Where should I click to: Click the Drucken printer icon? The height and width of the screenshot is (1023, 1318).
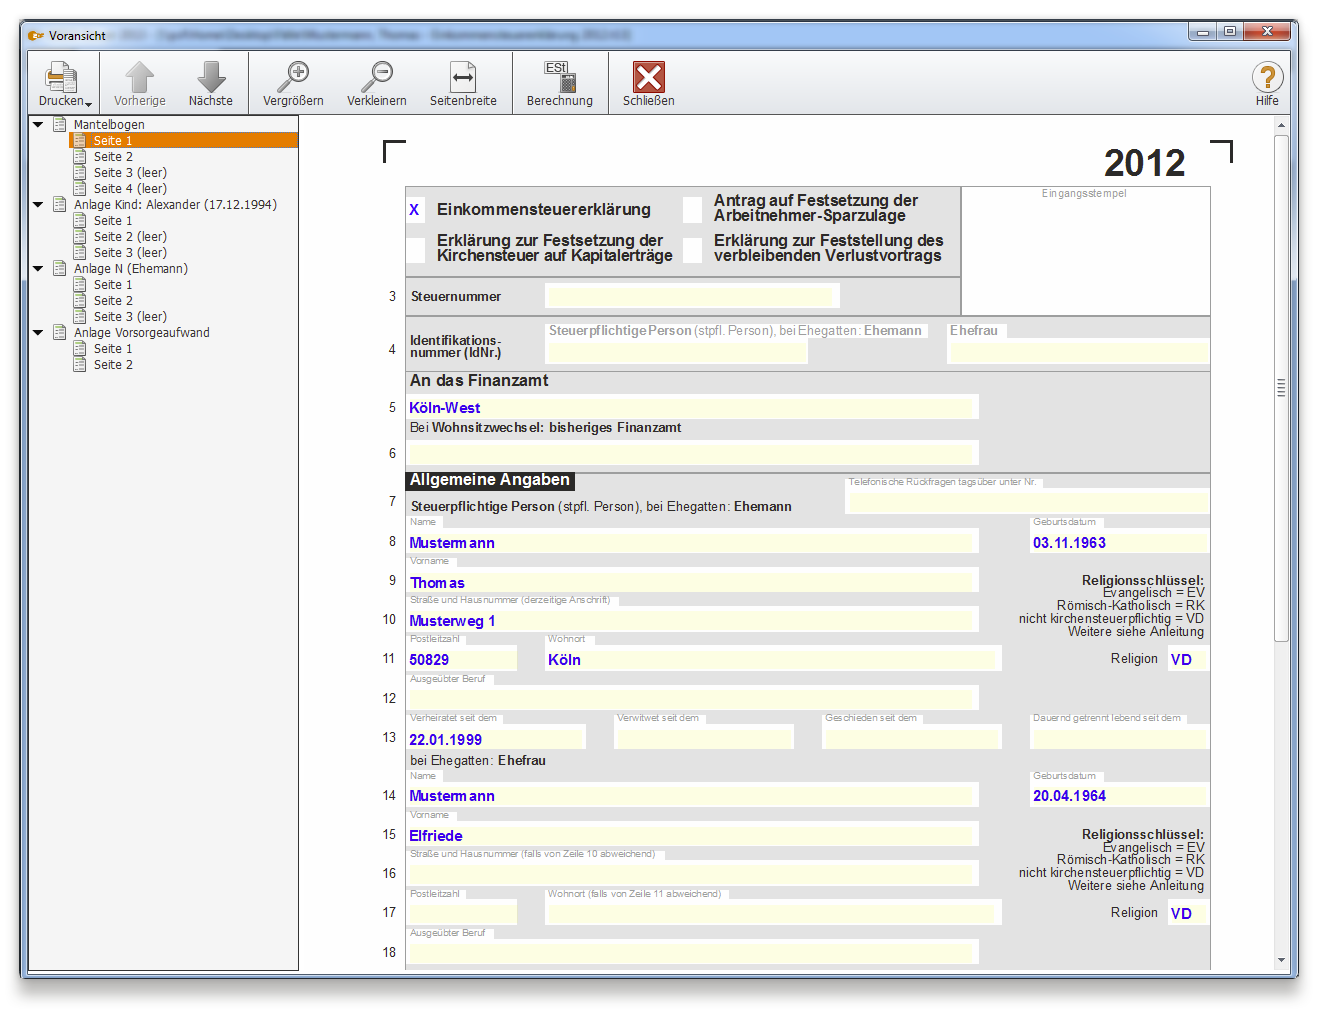coord(61,78)
